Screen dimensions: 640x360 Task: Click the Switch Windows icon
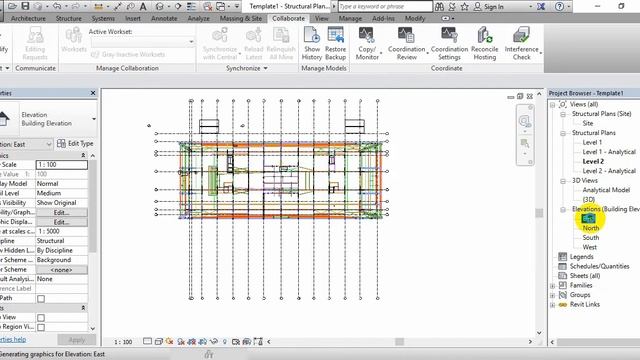tap(220, 7)
